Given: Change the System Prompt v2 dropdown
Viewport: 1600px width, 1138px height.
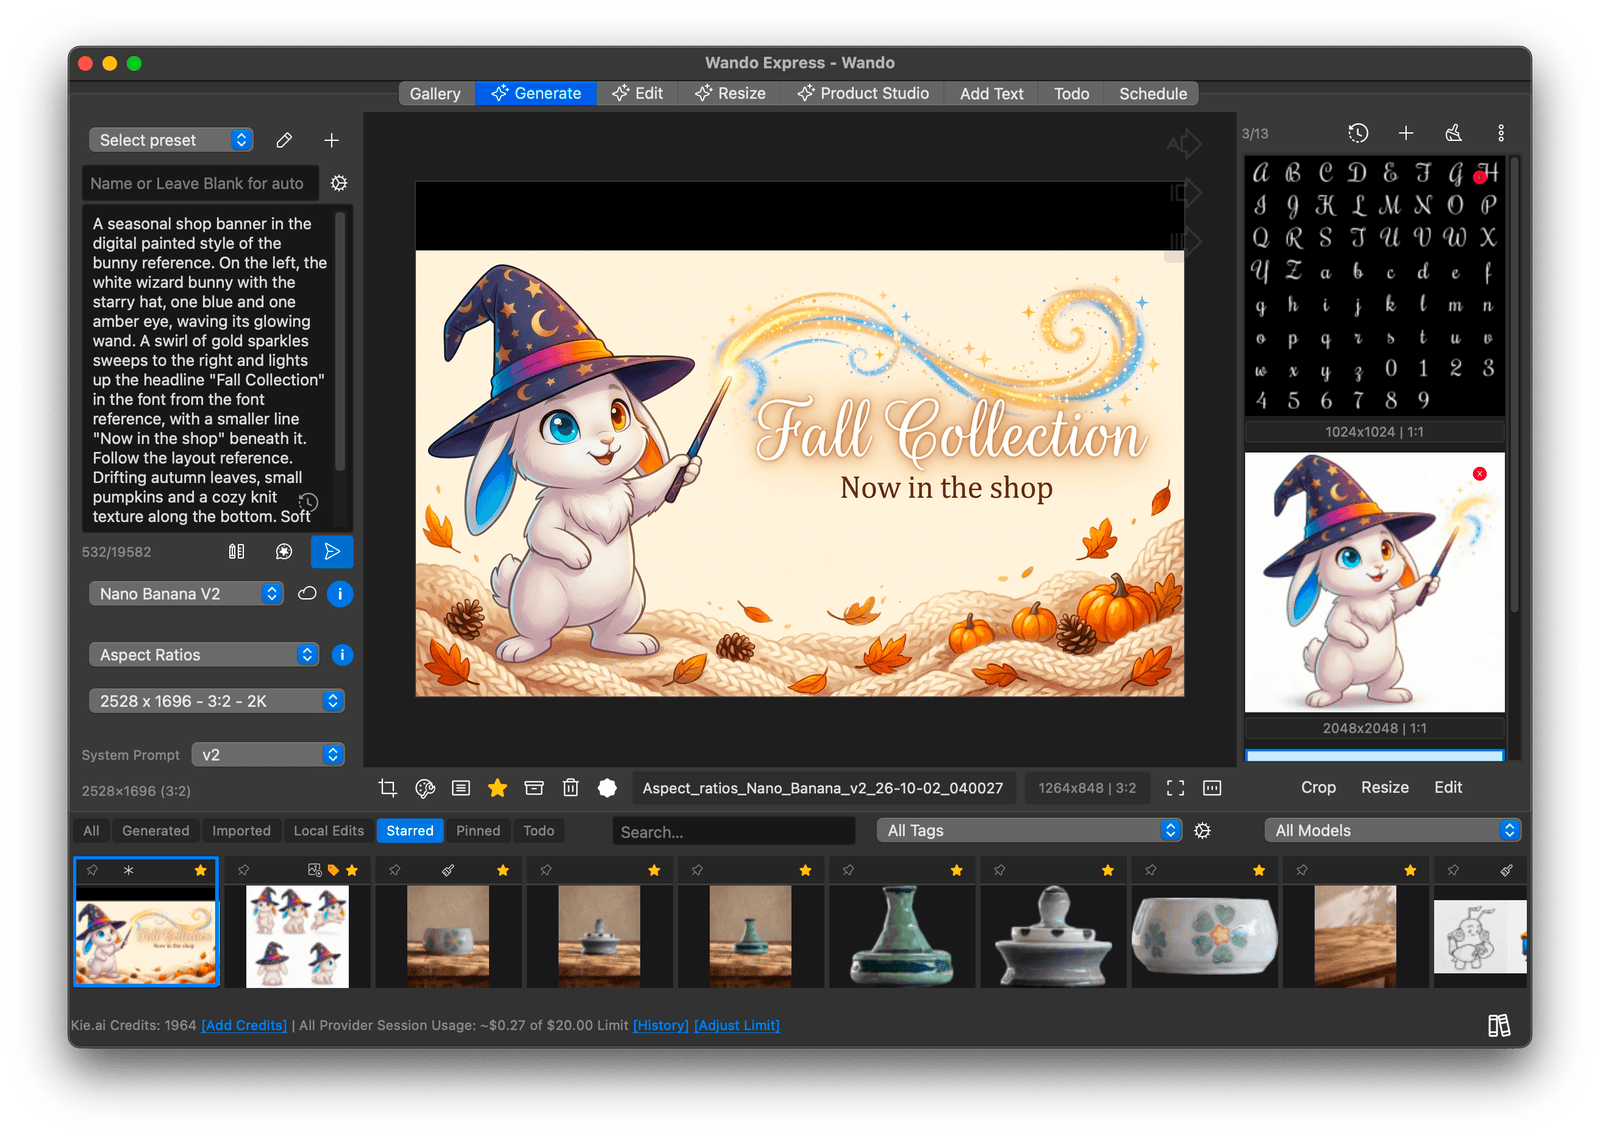Looking at the screenshot, I should pos(268,754).
